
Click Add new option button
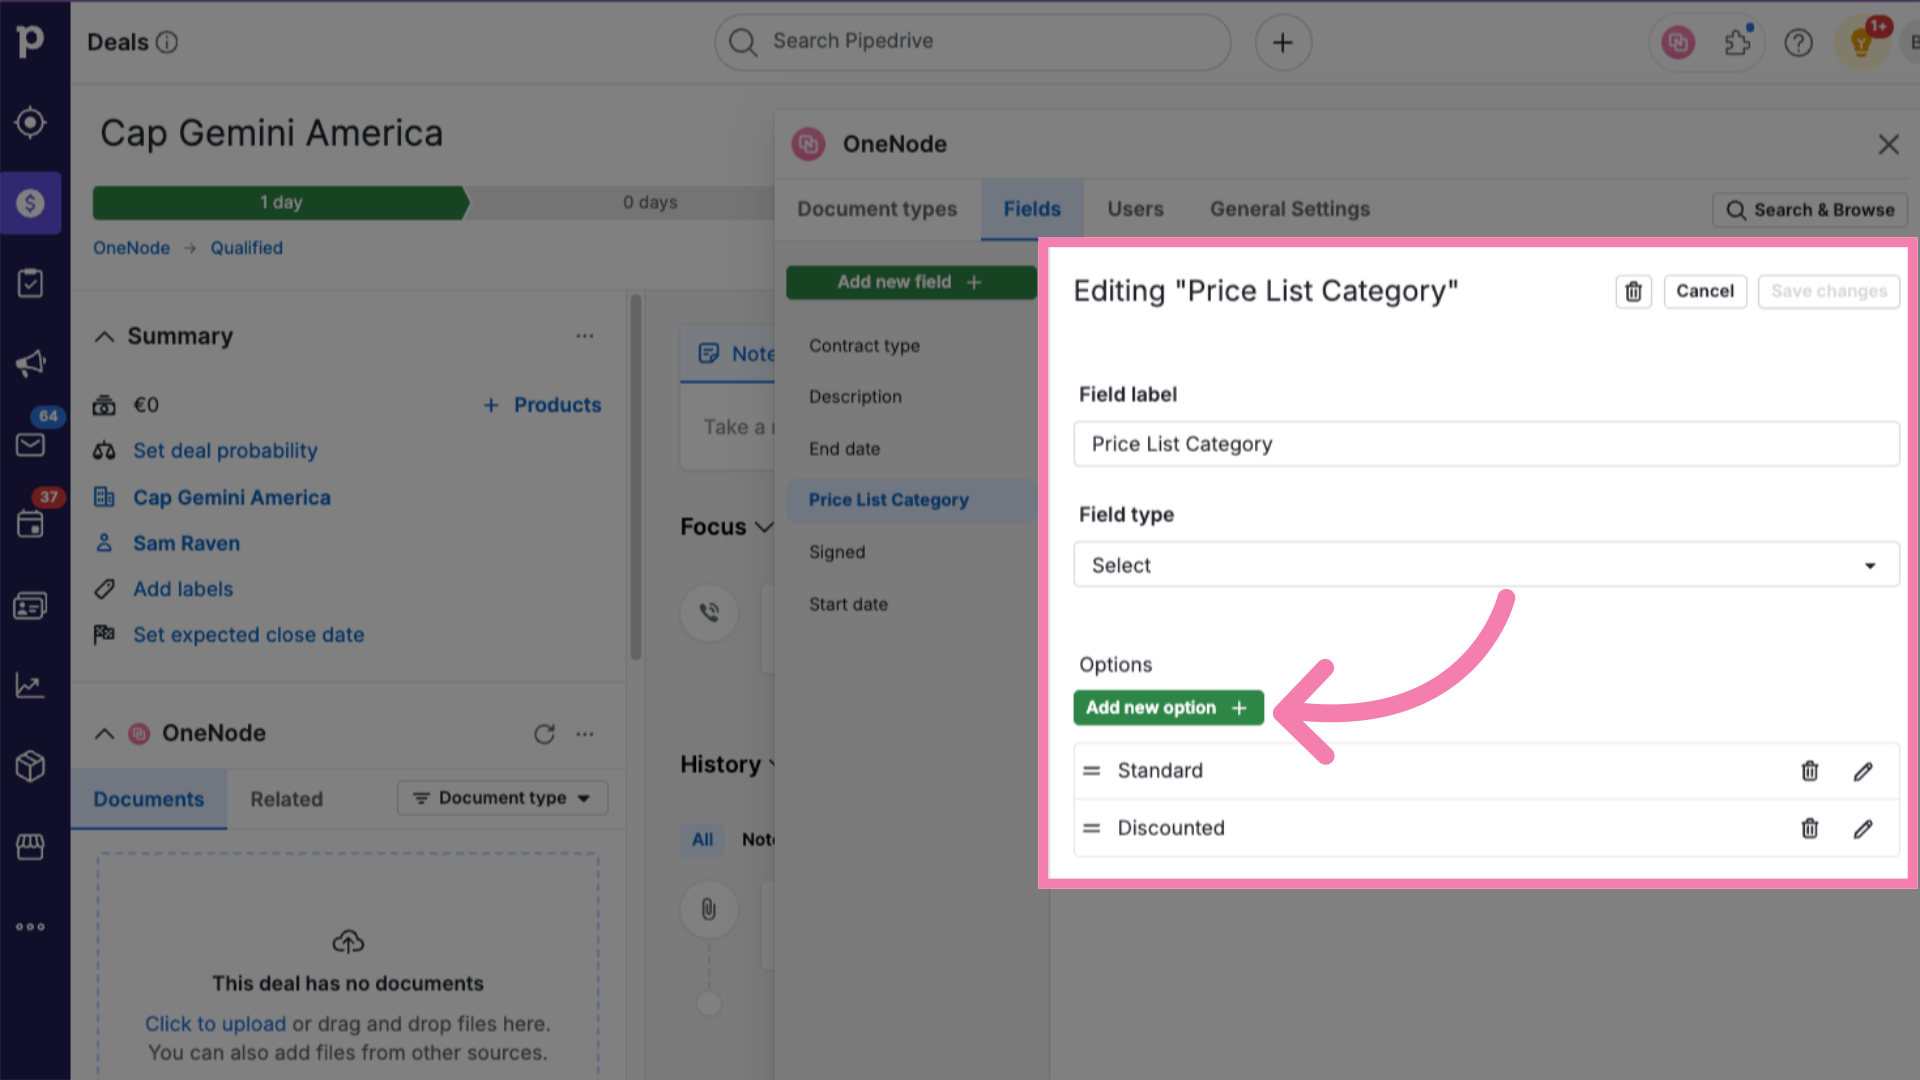(x=1167, y=708)
